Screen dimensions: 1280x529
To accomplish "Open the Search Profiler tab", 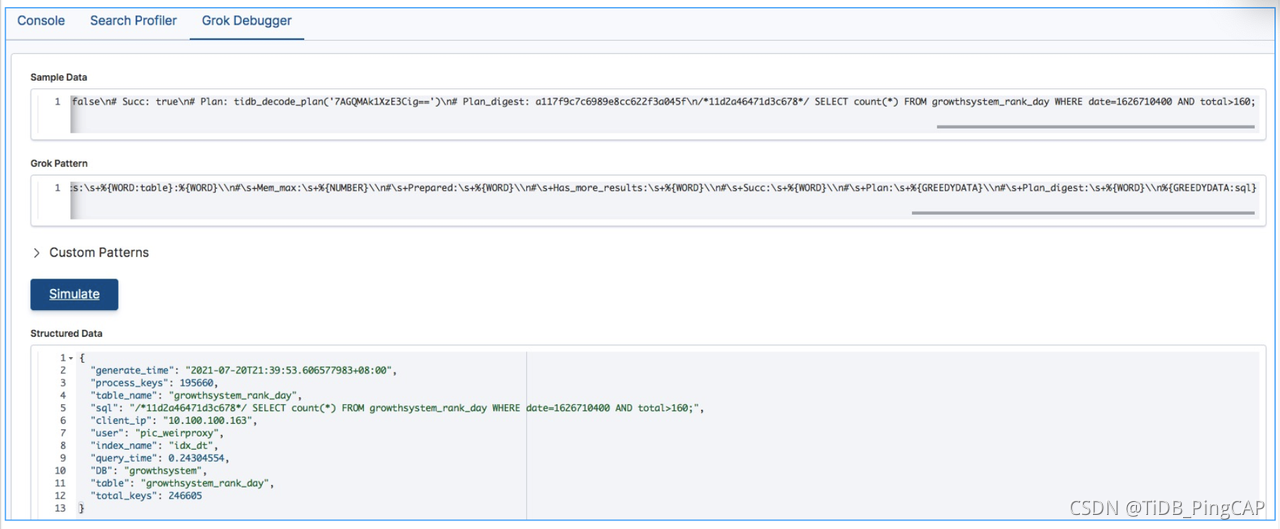I will (133, 20).
